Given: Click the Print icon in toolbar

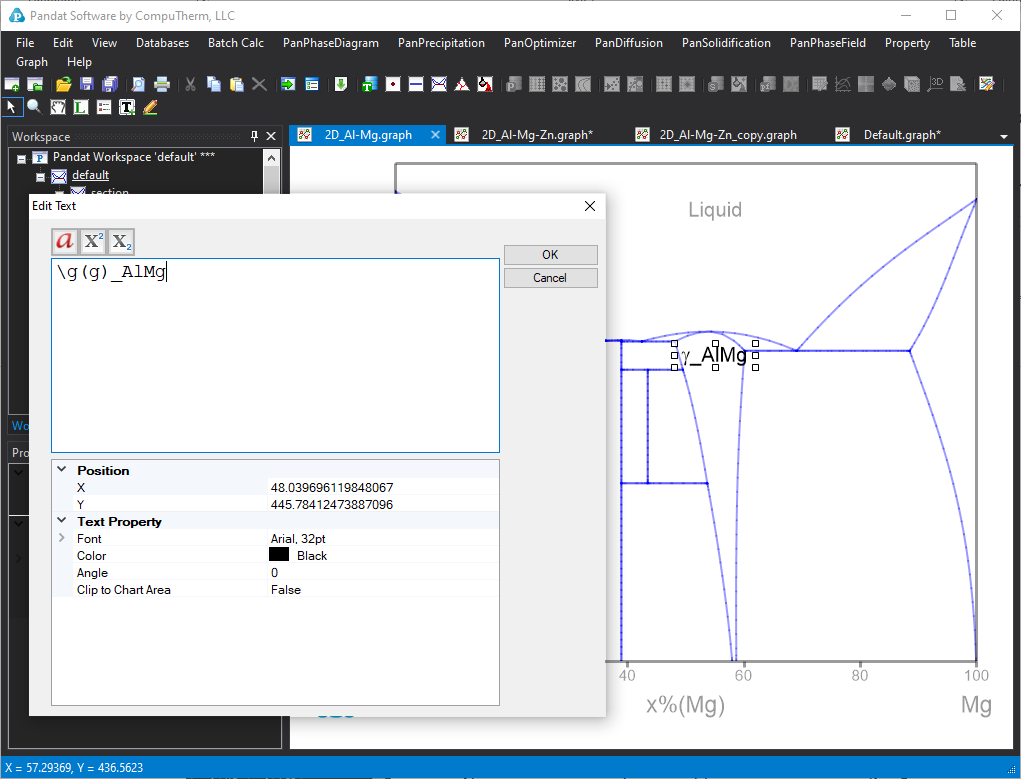Looking at the screenshot, I should (x=162, y=84).
